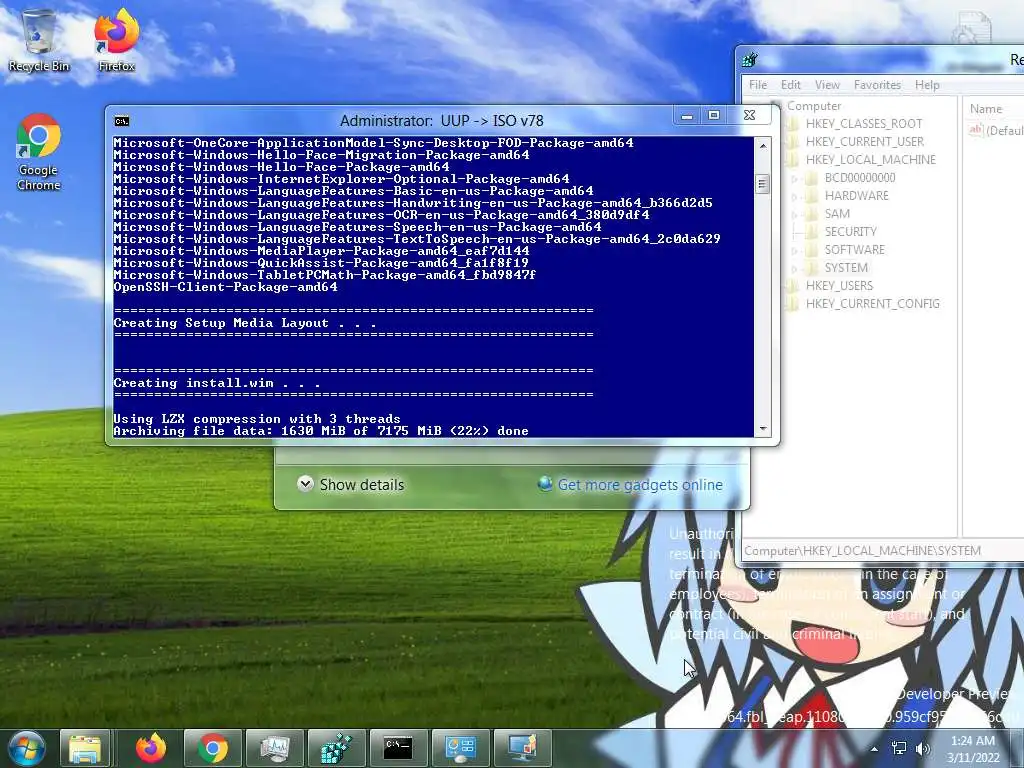Click the OpenSSH-Client-Package-amd64 console line
Image resolution: width=1024 pixels, height=768 pixels.
coord(225,287)
